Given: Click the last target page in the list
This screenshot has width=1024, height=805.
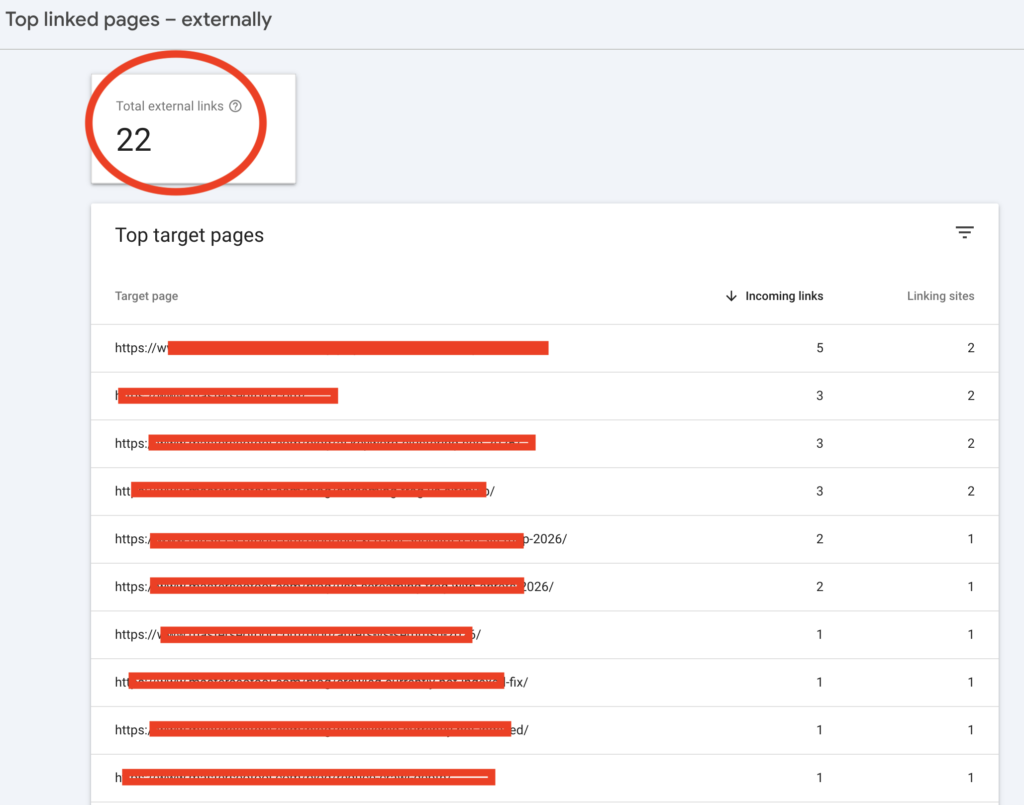Looking at the screenshot, I should (305, 776).
